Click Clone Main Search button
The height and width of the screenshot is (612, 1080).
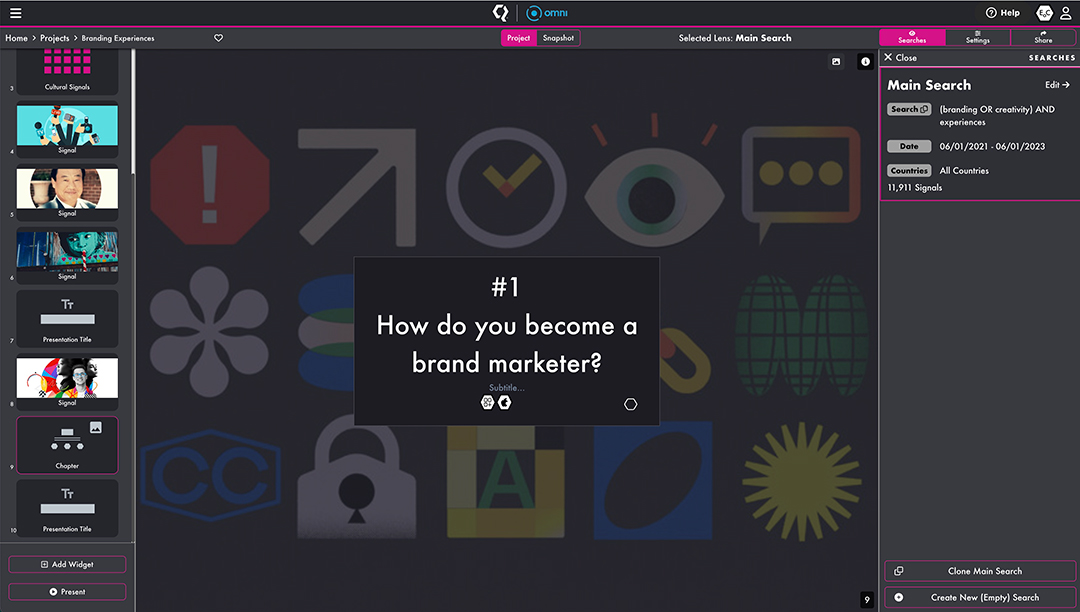[x=980, y=571]
